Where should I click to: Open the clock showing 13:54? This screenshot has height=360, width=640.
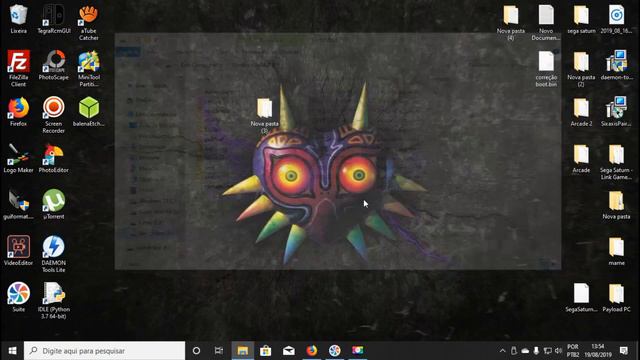598,351
